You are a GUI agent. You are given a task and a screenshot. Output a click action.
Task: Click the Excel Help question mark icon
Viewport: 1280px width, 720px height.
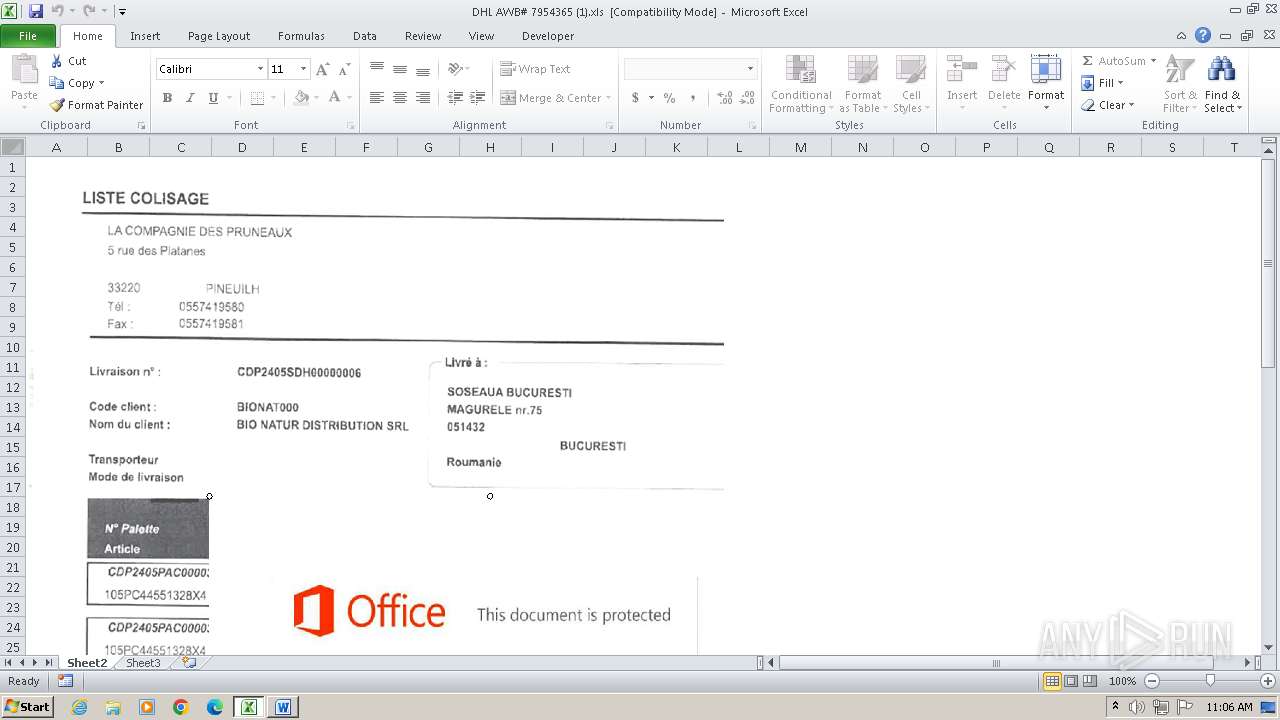pos(1203,35)
